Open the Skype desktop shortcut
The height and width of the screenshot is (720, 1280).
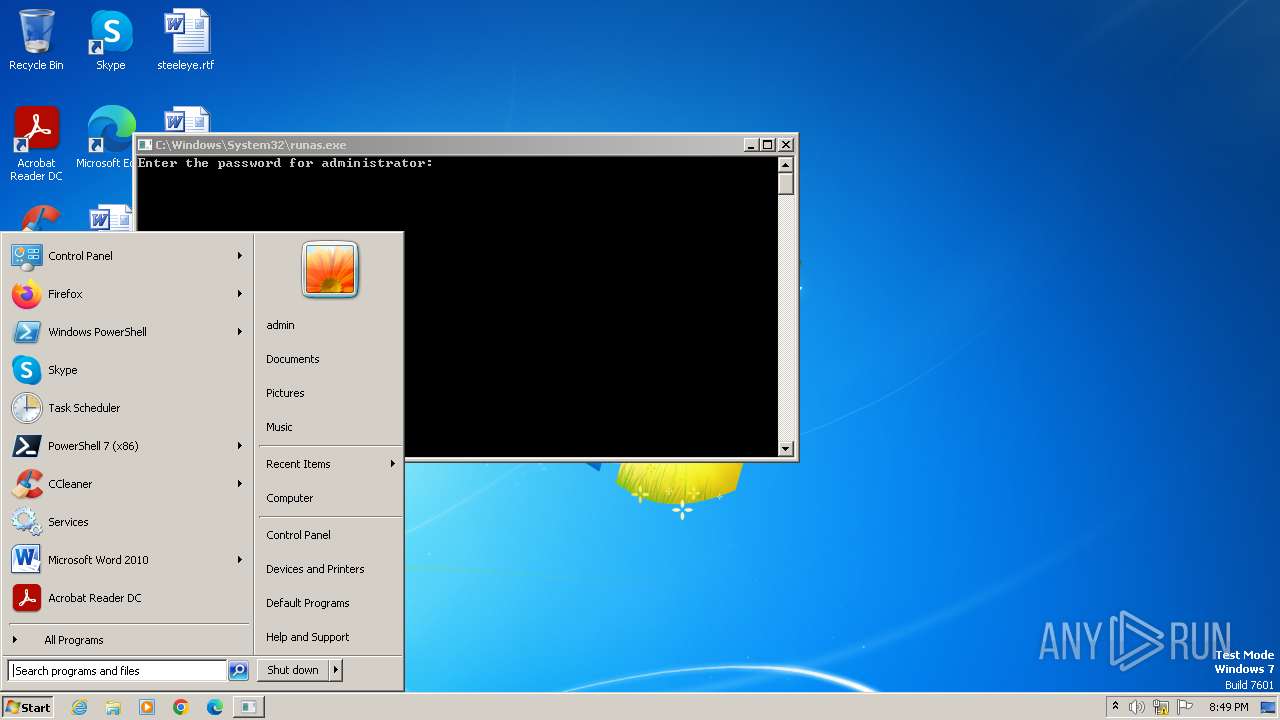110,40
